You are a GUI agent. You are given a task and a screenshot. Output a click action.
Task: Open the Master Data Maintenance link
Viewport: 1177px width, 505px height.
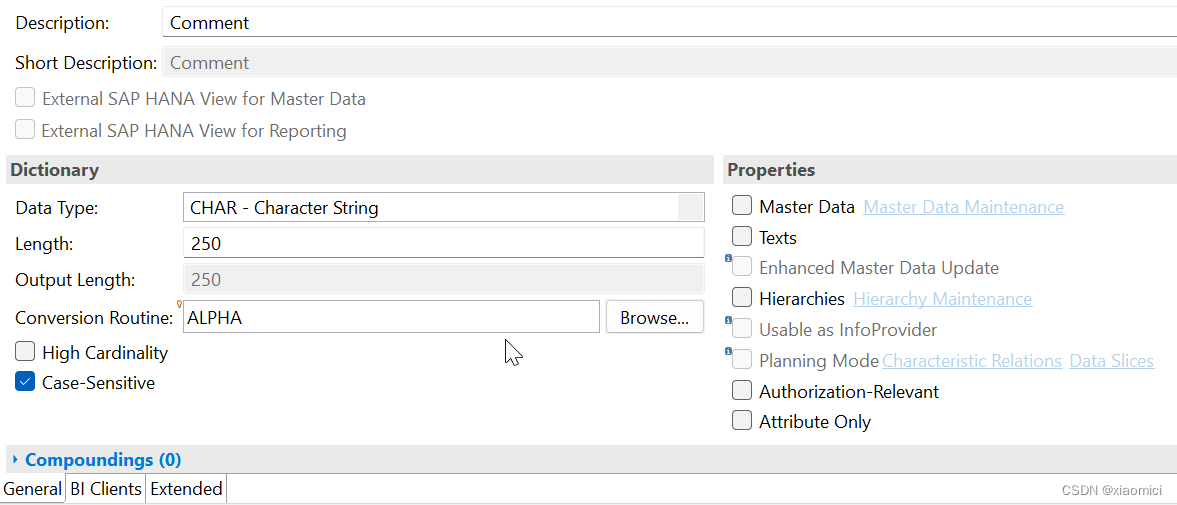(x=964, y=206)
